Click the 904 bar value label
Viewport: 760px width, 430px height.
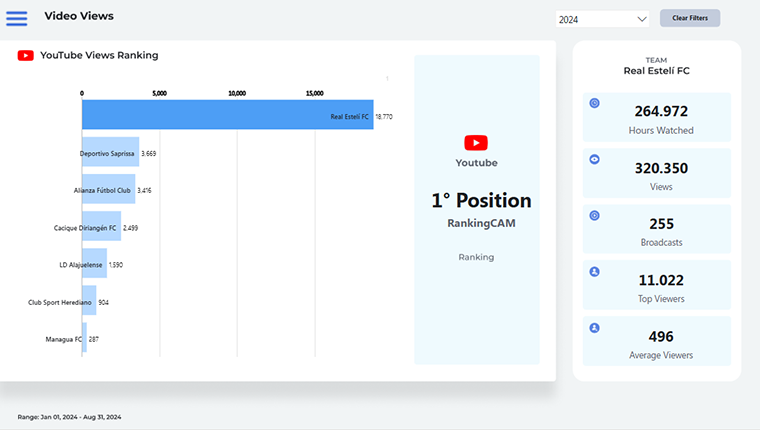coord(104,303)
